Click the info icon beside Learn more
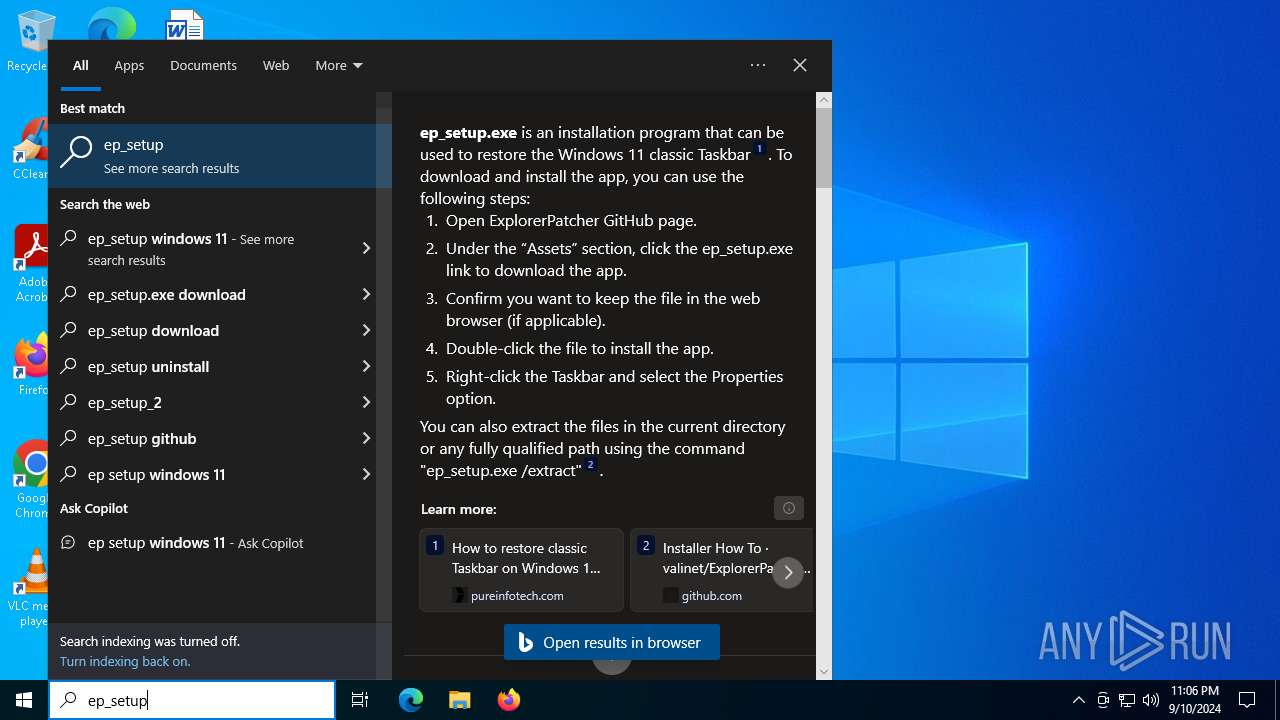Viewport: 1280px width, 720px height. click(x=789, y=508)
